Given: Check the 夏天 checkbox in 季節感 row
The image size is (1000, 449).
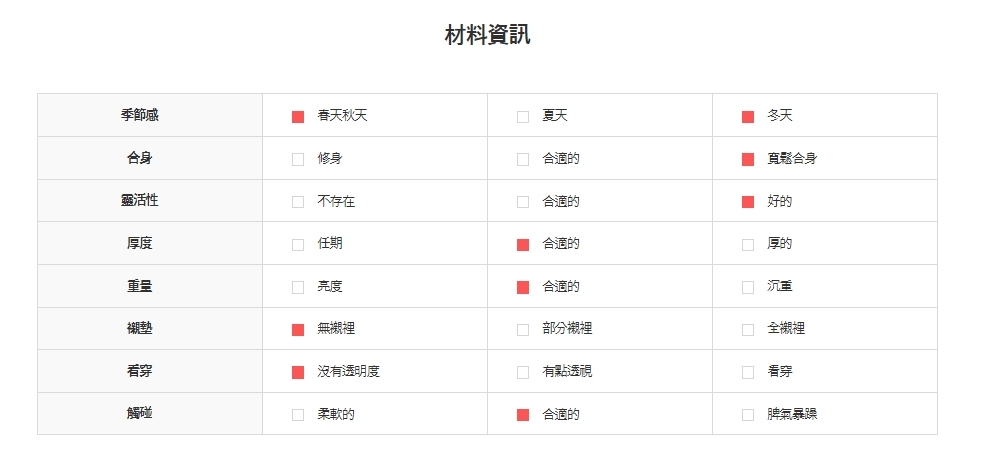Looking at the screenshot, I should 523,117.
